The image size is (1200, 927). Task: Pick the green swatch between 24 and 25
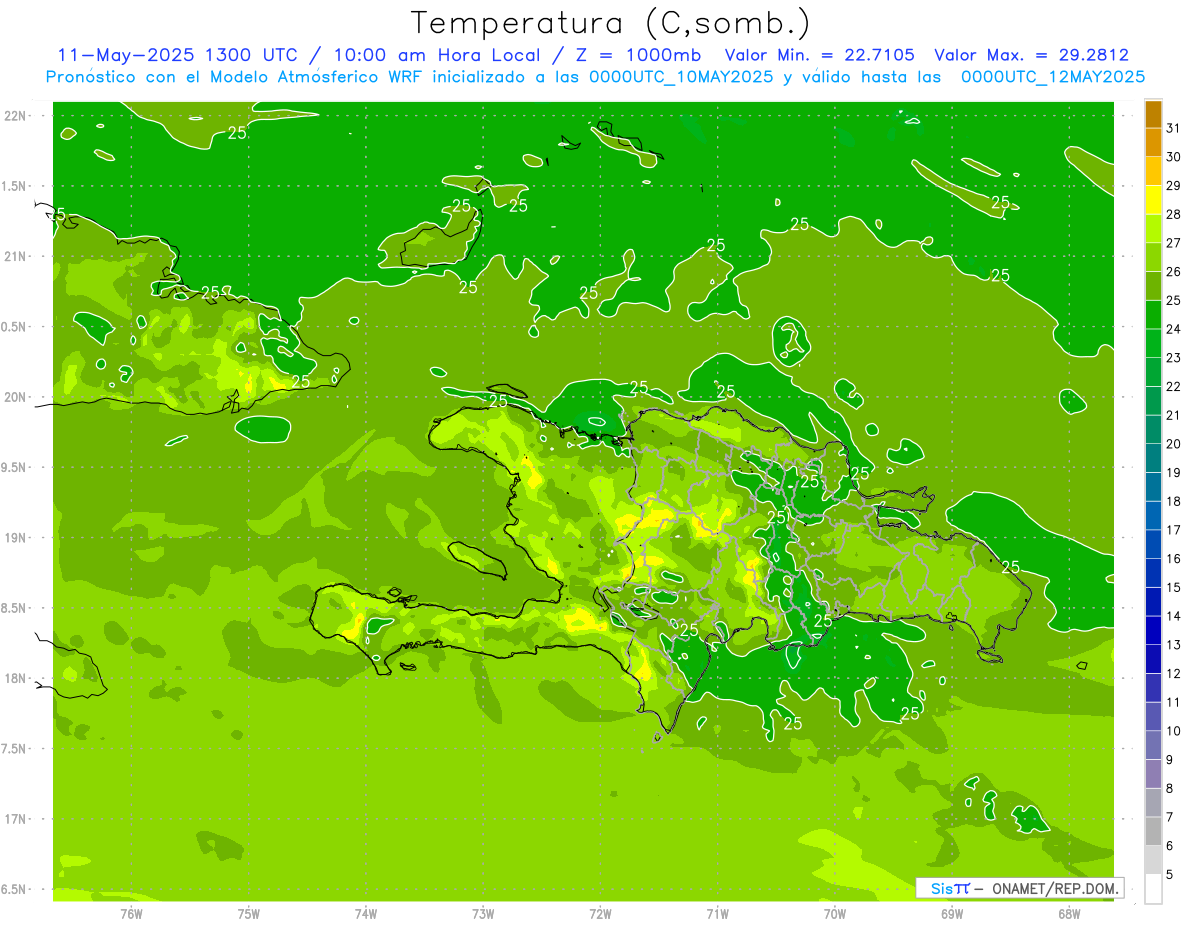point(1153,315)
